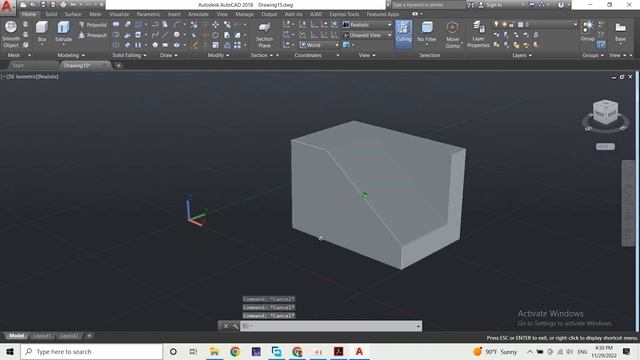Click the command line input field
Screen dimensions: 640x360
pyautogui.click(x=328, y=326)
